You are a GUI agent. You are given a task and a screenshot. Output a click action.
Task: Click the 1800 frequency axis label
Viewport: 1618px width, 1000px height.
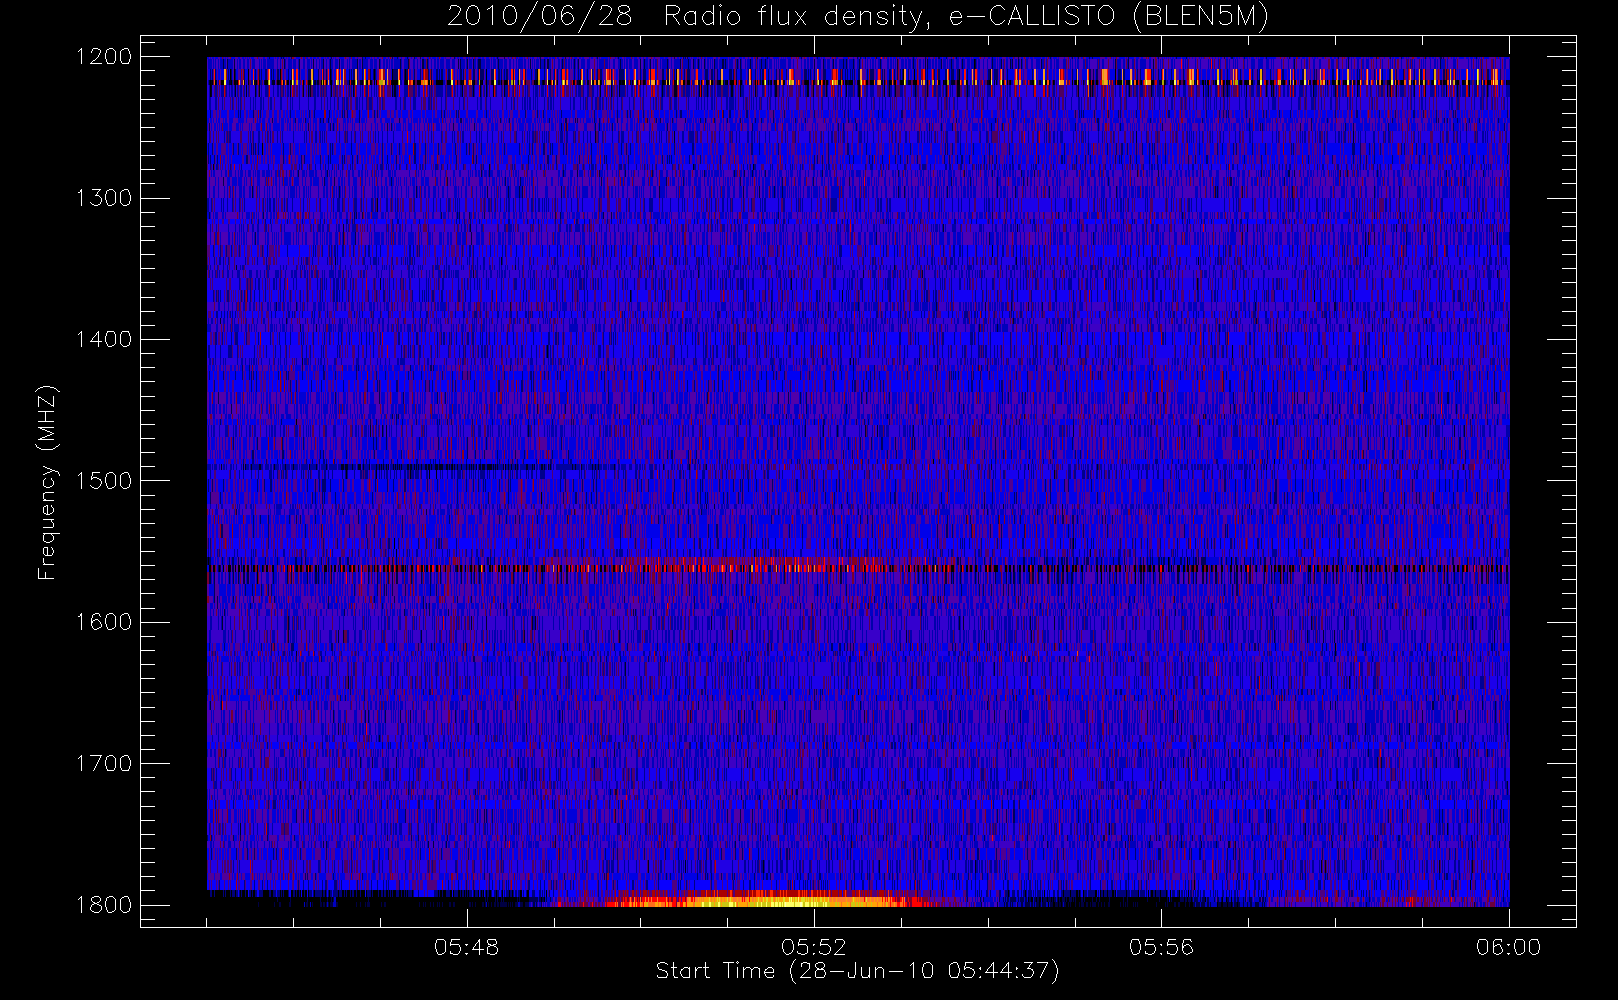coord(105,904)
